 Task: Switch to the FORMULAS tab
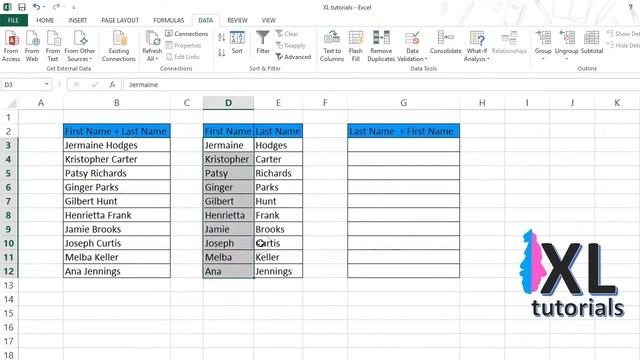tap(169, 20)
